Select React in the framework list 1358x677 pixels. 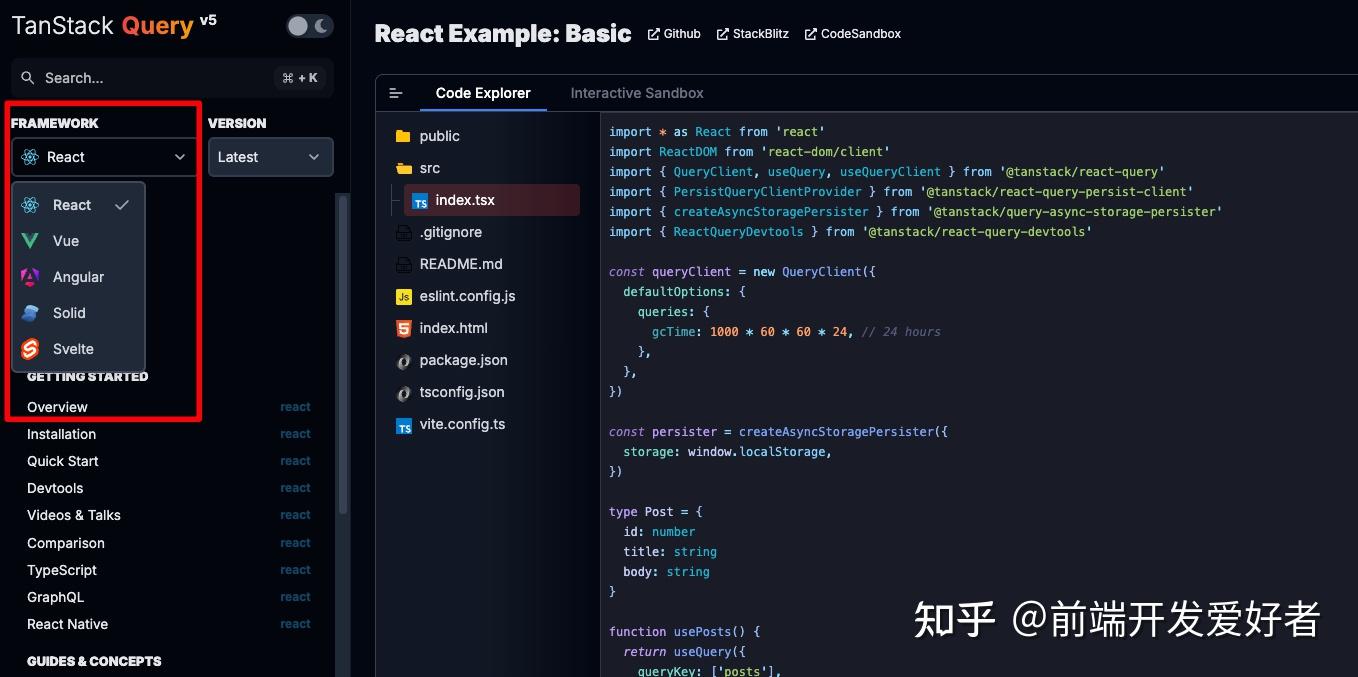click(78, 205)
